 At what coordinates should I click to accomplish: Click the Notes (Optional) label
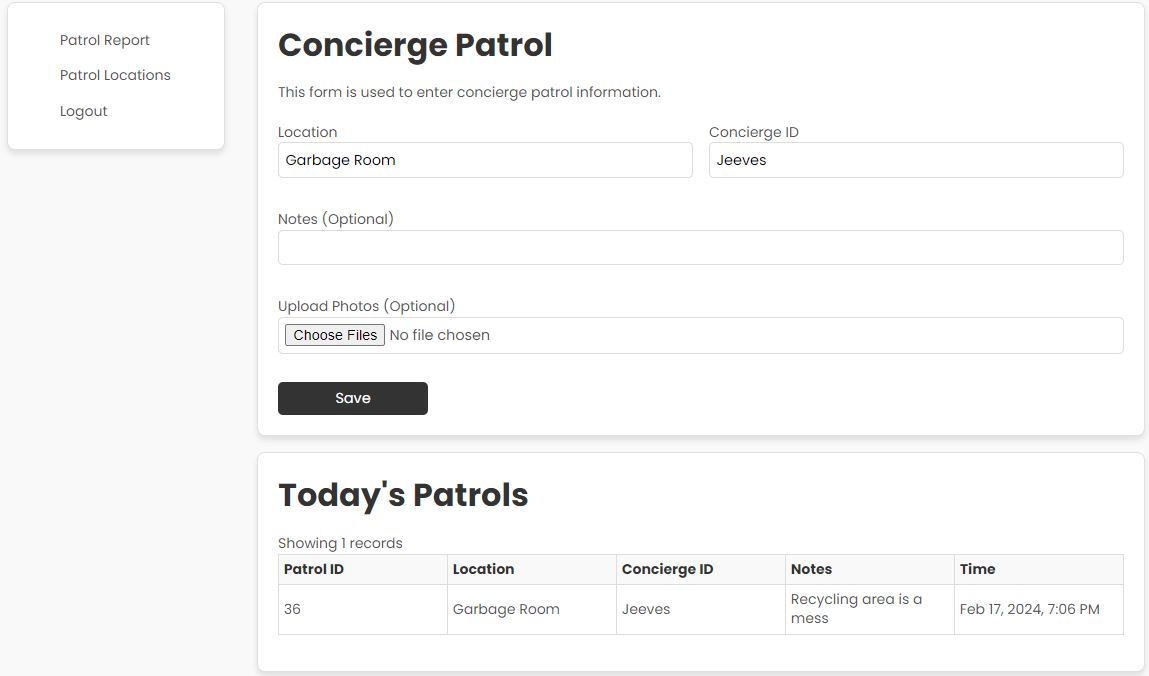coord(336,219)
